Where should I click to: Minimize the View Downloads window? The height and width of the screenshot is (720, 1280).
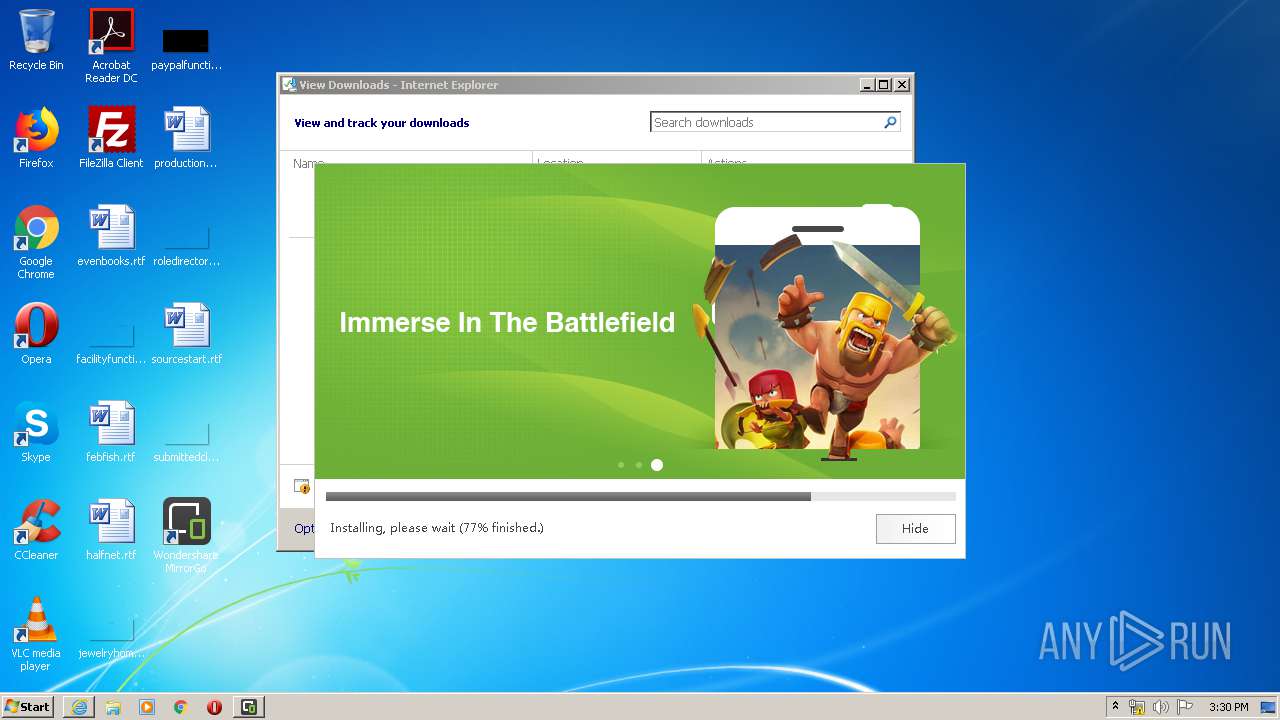868,85
